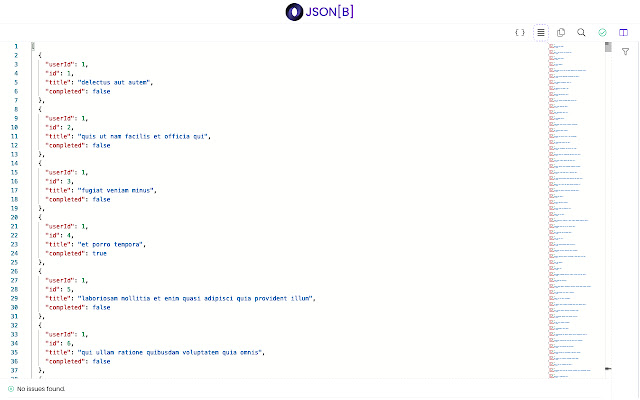Click the "delectus aut autem" title string

pos(114,82)
